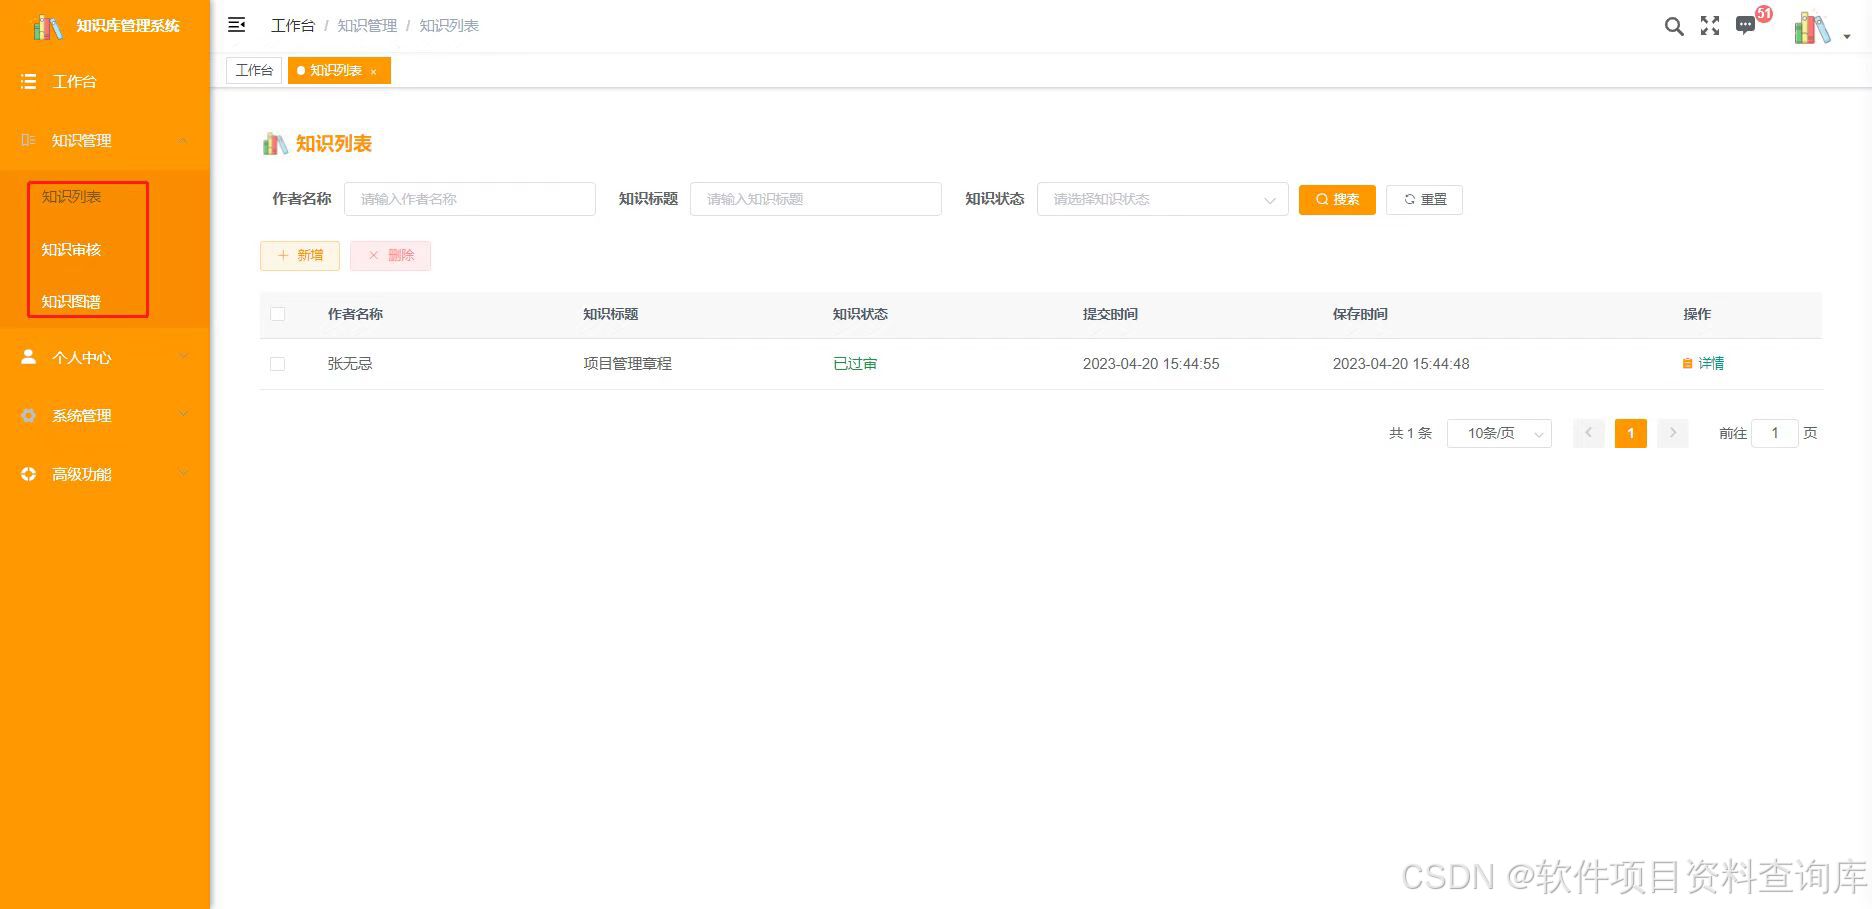Click the 重置 button
This screenshot has width=1872, height=909.
[1424, 200]
